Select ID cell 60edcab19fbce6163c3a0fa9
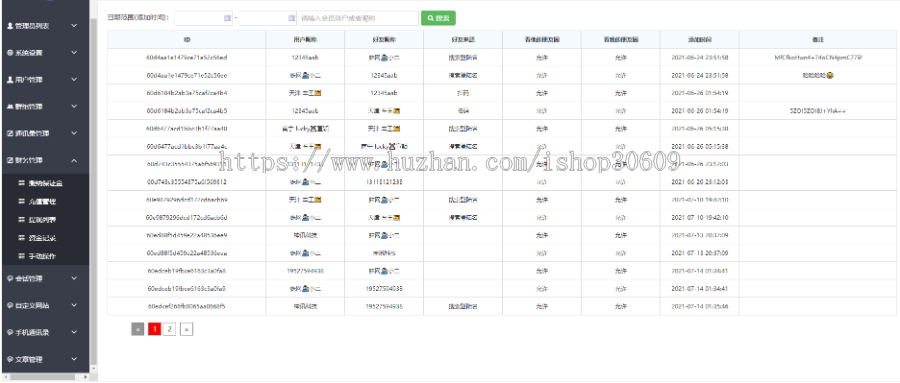 click(187, 288)
